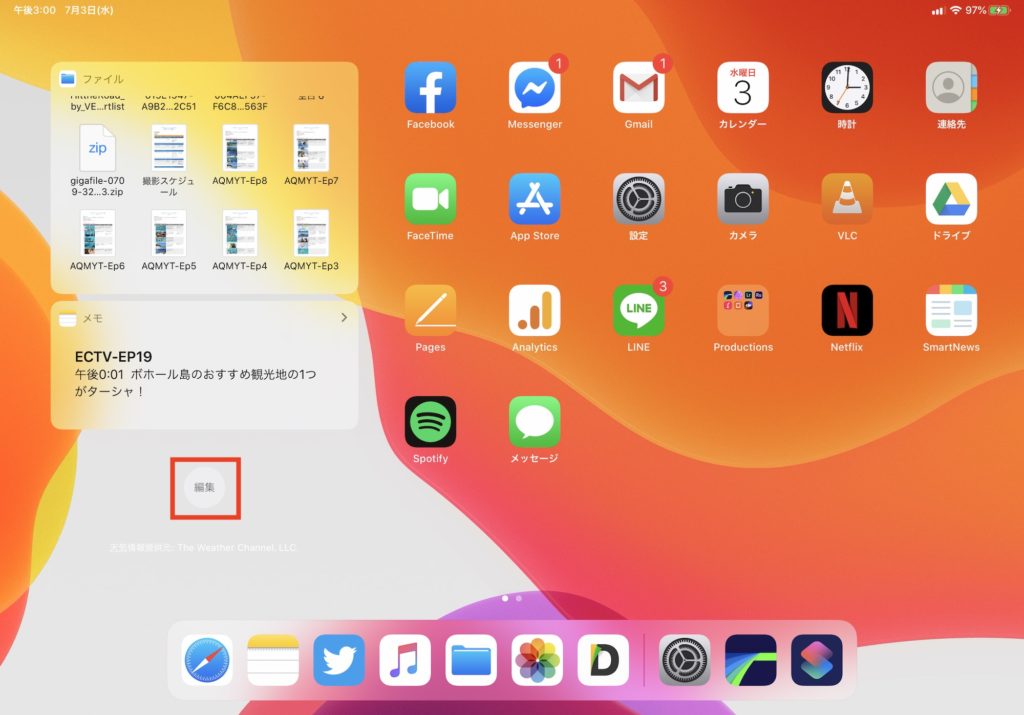This screenshot has height=715, width=1024.
Task: Open Messenger with one notification
Action: coord(534,88)
